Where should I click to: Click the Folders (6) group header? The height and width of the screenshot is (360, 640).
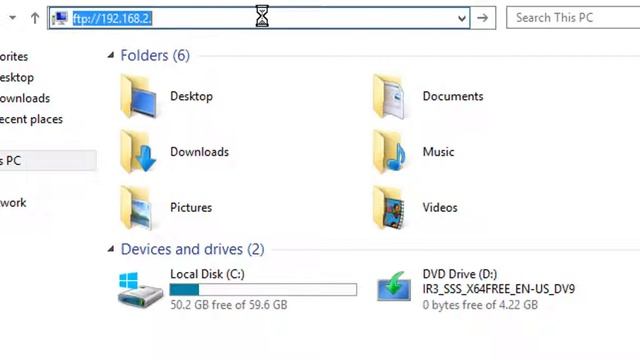point(155,55)
